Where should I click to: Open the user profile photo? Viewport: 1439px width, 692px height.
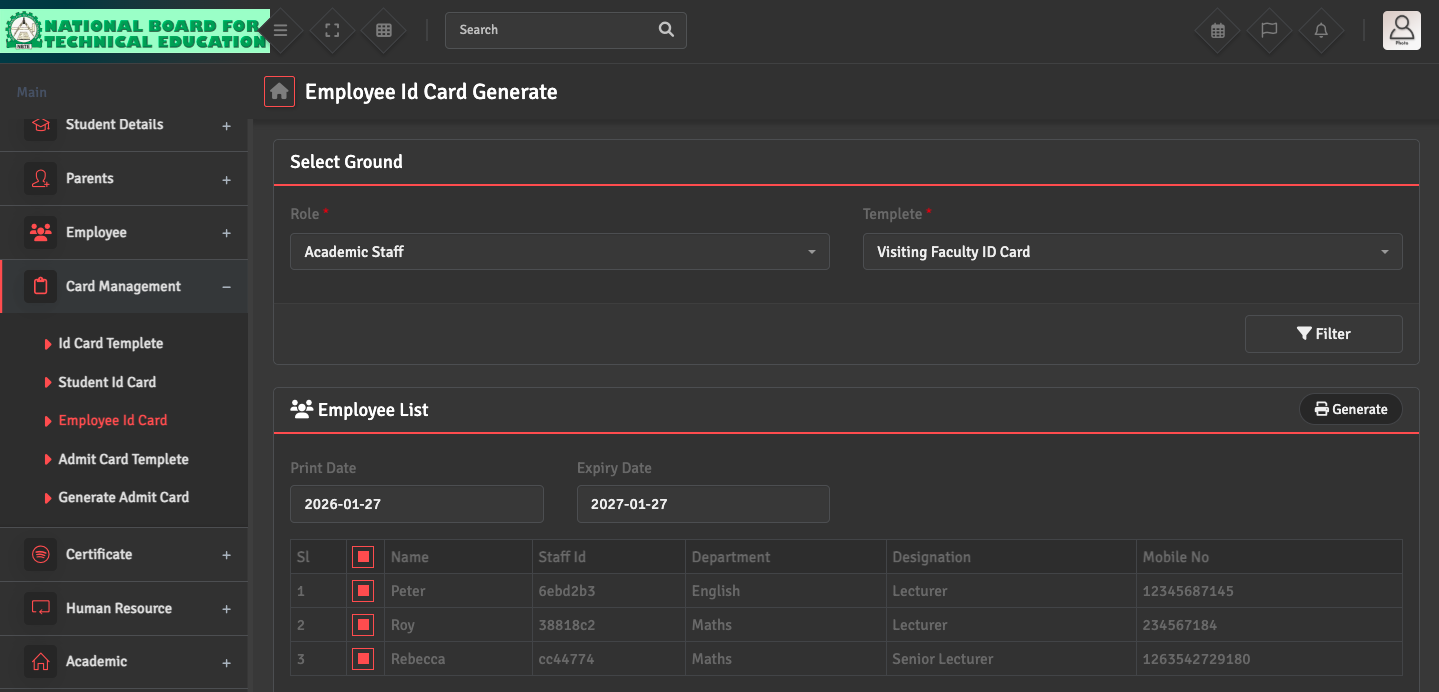coord(1401,30)
